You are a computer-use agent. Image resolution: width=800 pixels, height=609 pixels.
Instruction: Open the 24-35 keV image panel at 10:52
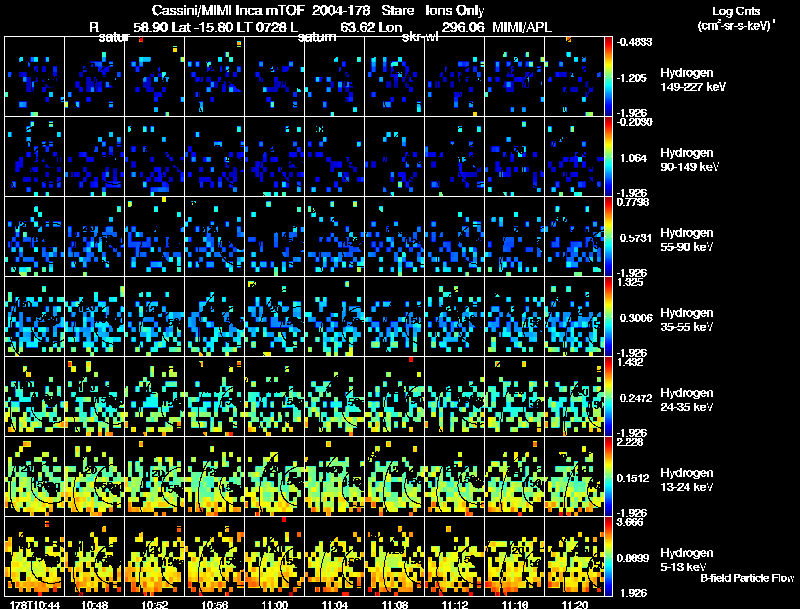point(155,397)
